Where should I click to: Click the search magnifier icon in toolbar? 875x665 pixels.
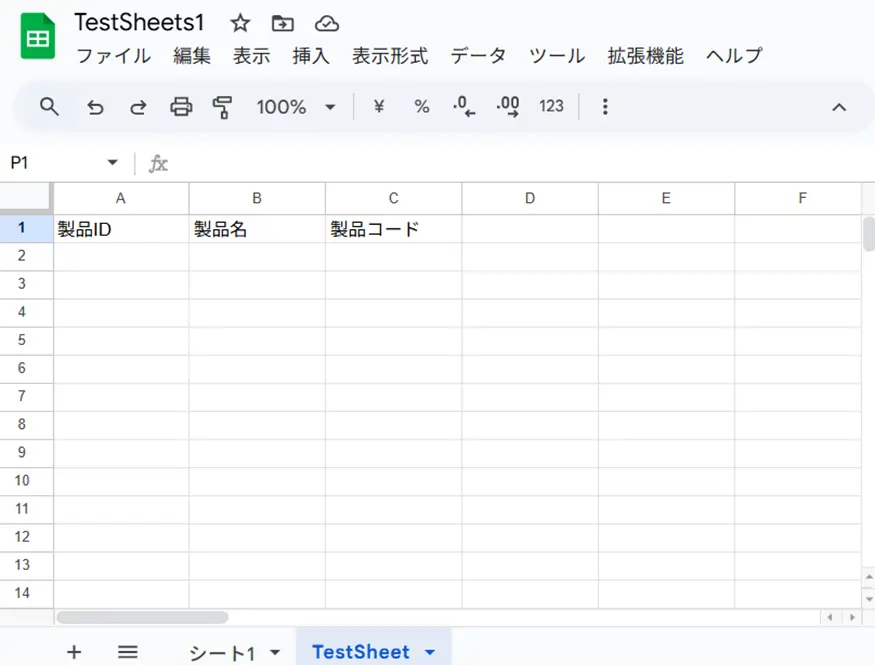pyautogui.click(x=49, y=106)
